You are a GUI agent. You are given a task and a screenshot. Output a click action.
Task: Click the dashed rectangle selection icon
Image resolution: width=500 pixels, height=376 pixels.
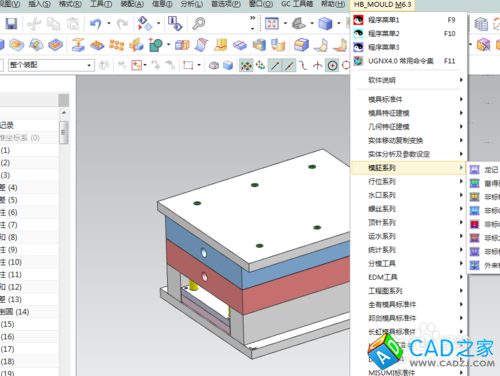[x=188, y=65]
